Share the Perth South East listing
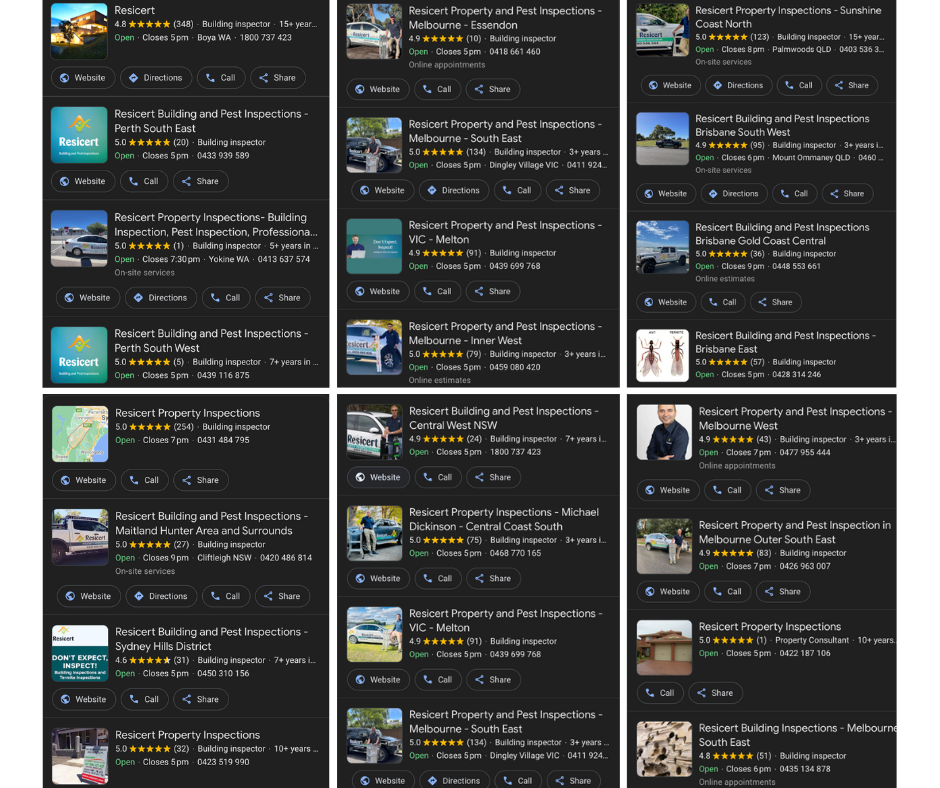The image size is (940, 788). 200,181
